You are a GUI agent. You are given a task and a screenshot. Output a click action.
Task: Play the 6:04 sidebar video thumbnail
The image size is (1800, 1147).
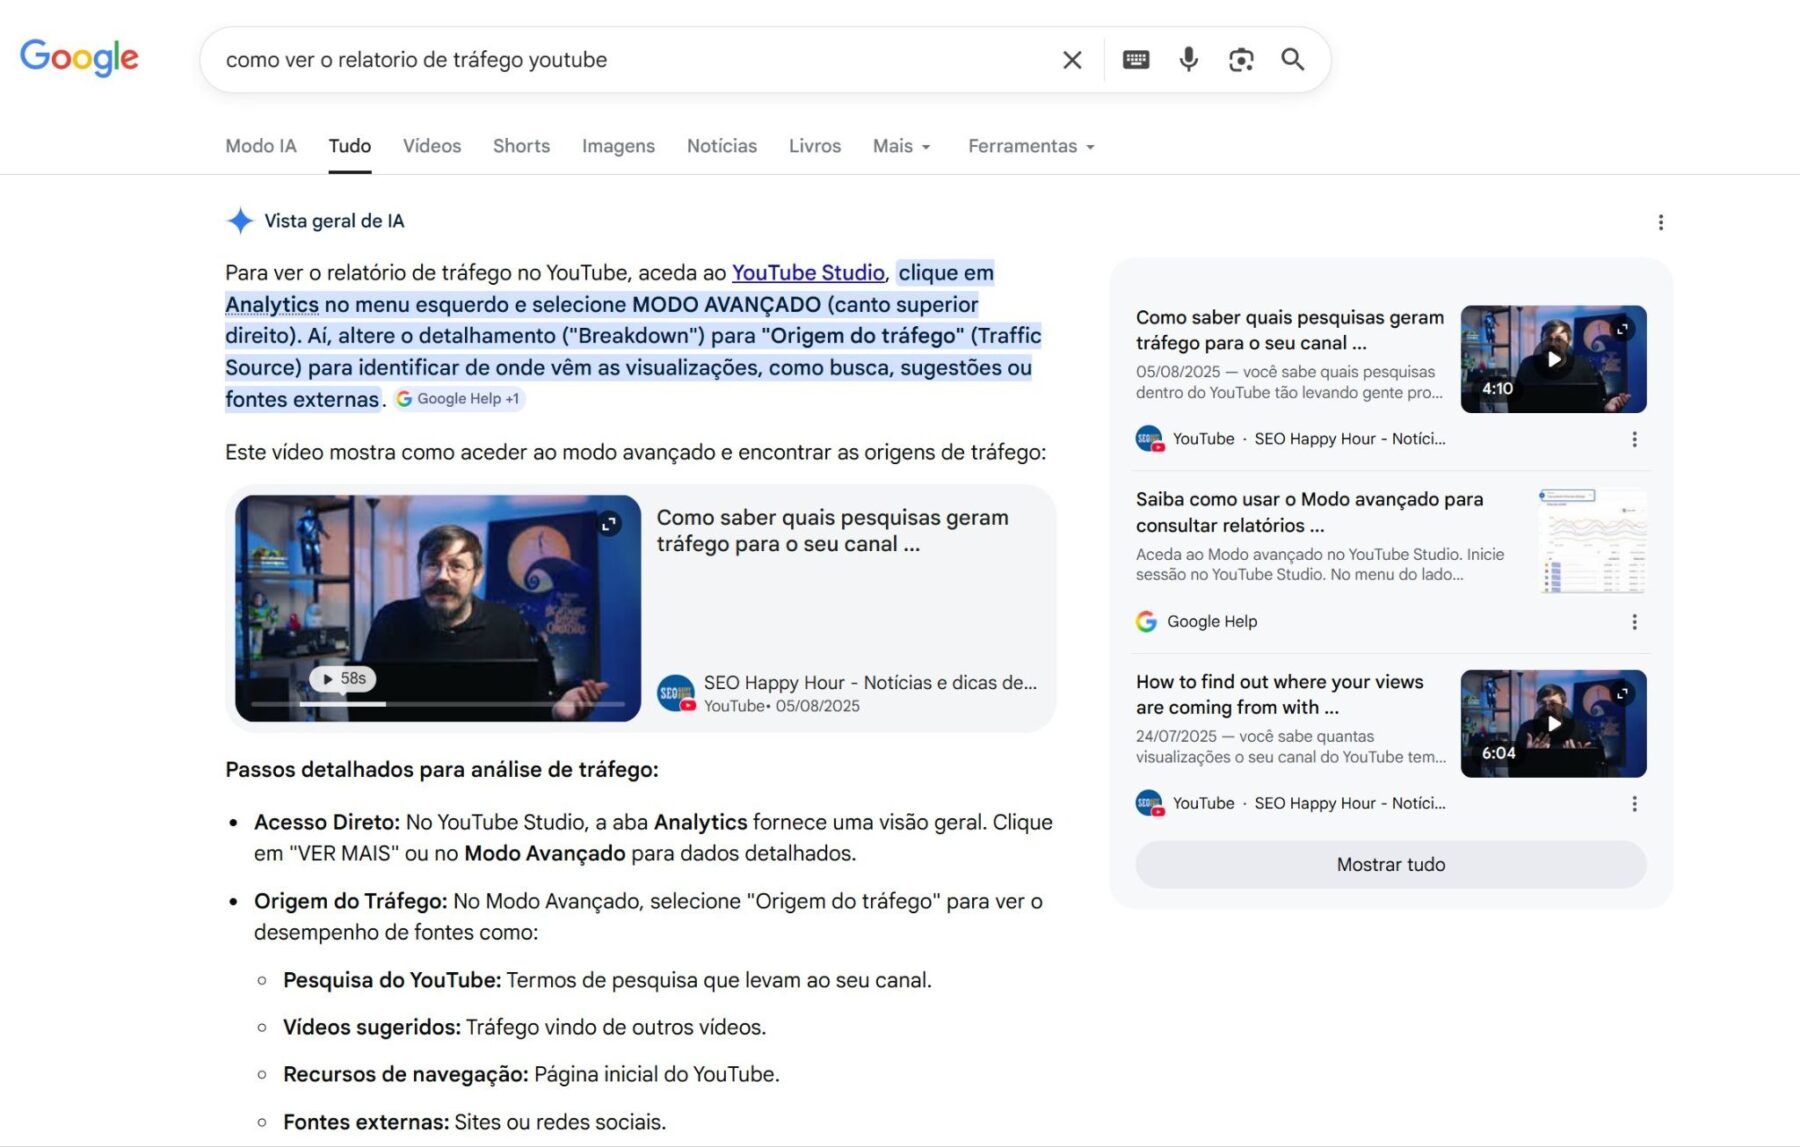1553,723
